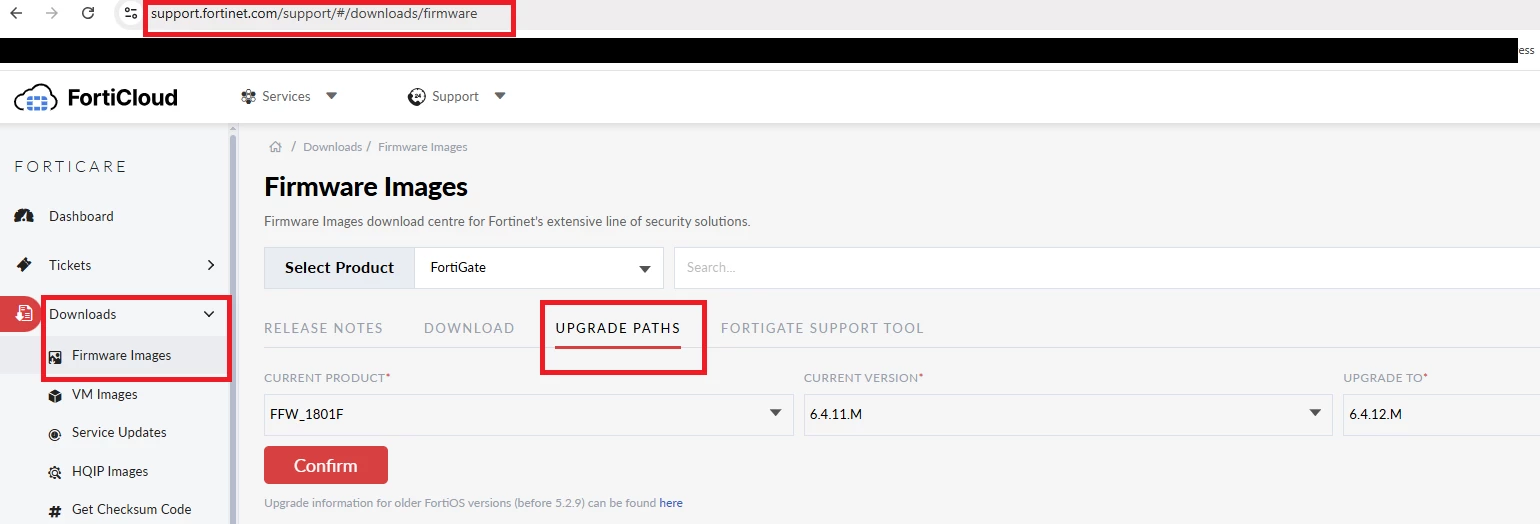This screenshot has width=1540, height=524.
Task: Click the Dashboard gauge icon
Action: (x=25, y=216)
